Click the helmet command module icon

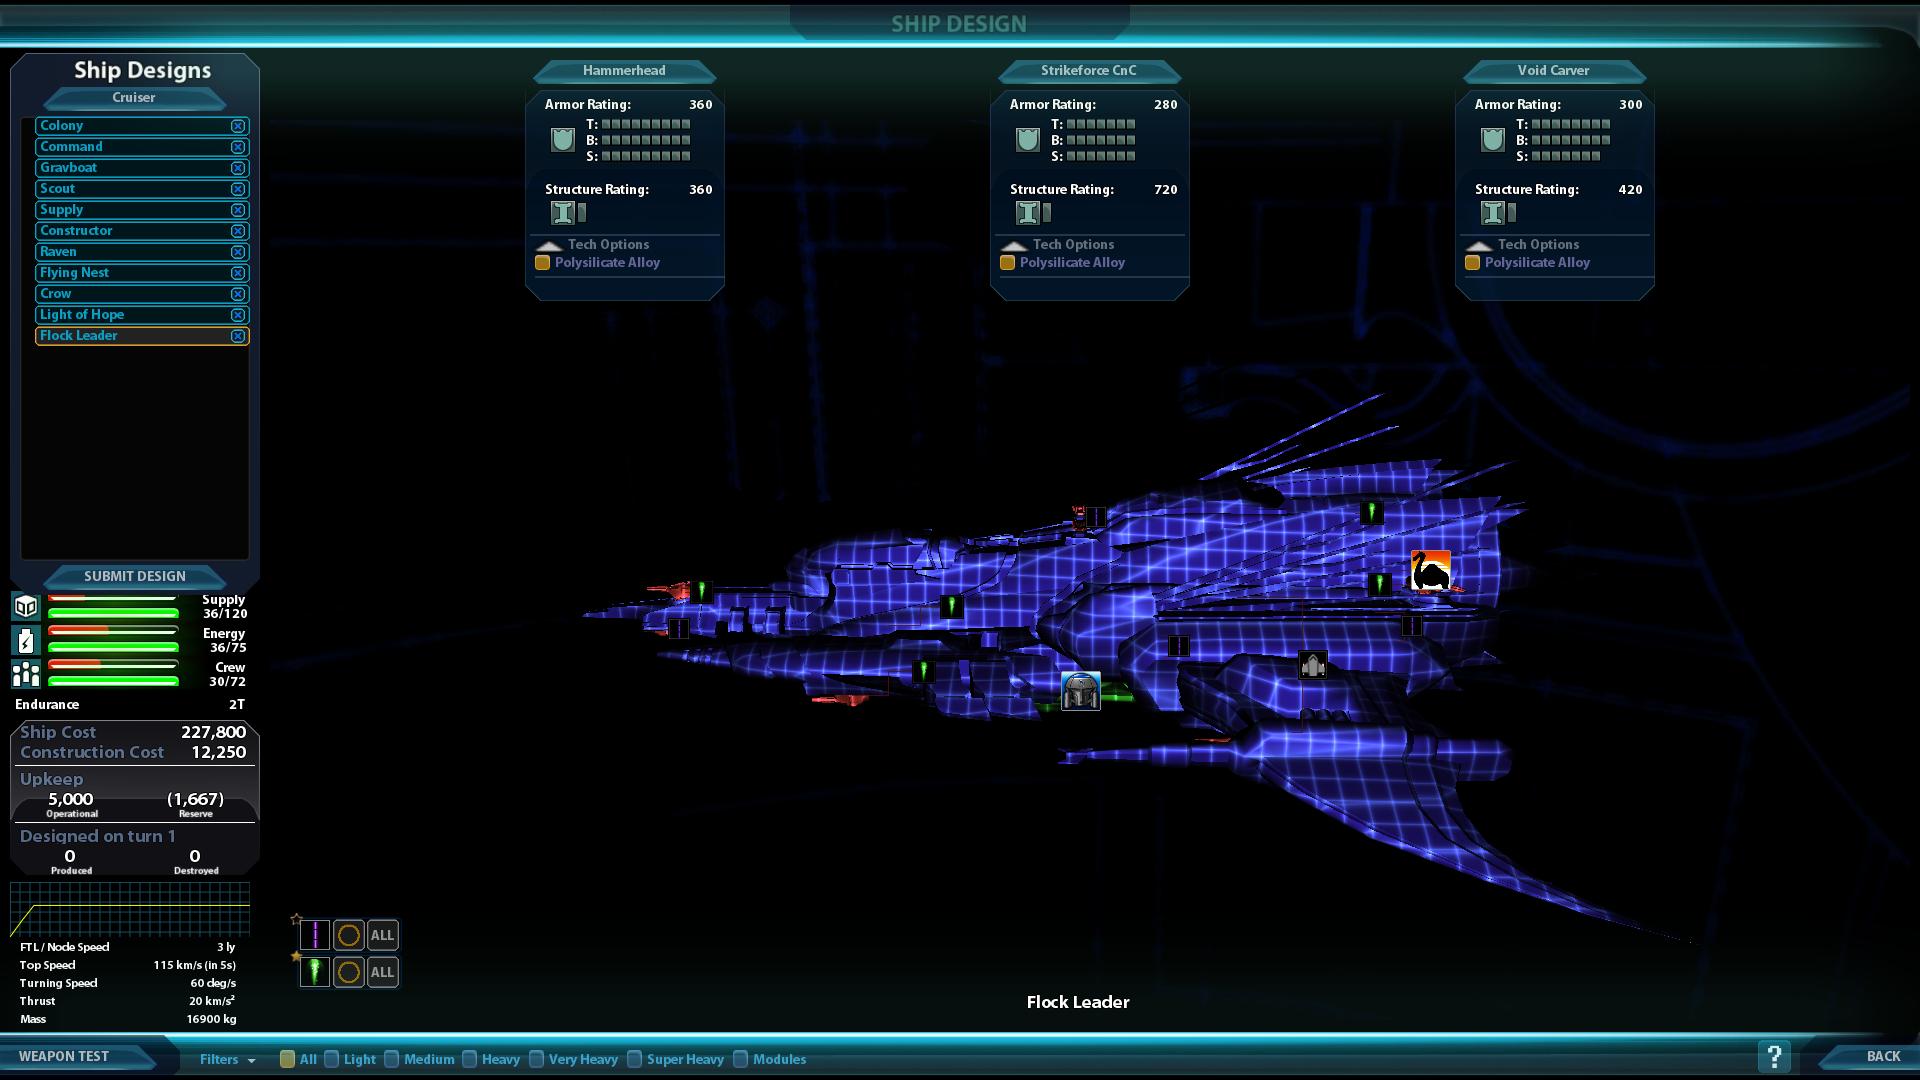[x=1080, y=691]
